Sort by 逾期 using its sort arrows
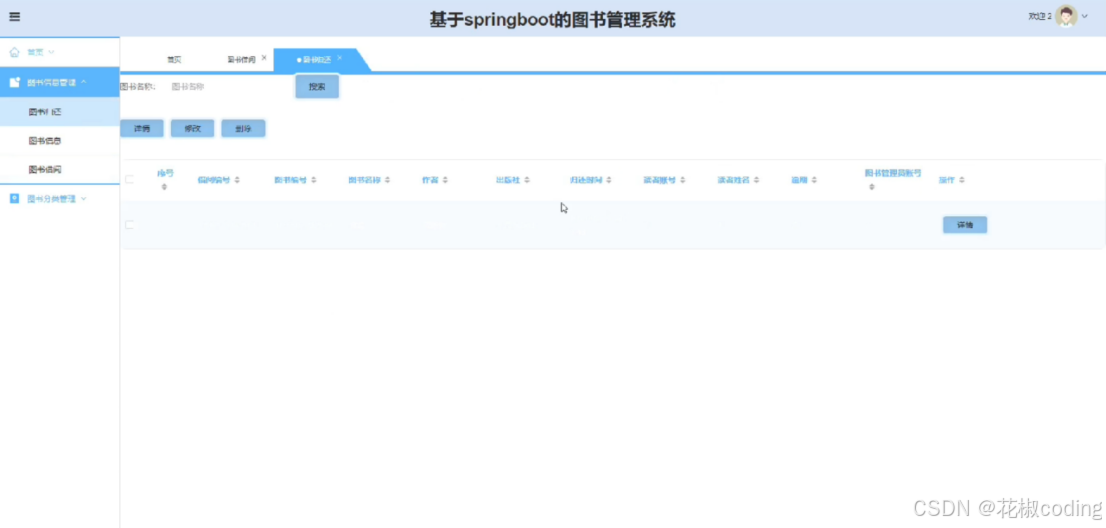The height and width of the screenshot is (528, 1106). coord(814,180)
